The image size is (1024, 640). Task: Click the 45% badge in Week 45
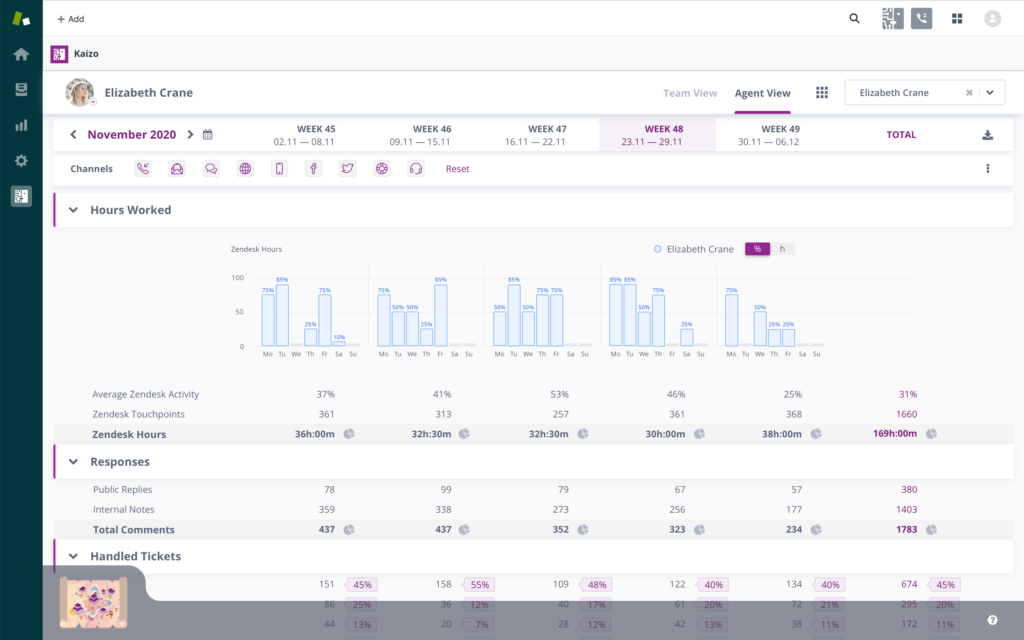pos(362,584)
